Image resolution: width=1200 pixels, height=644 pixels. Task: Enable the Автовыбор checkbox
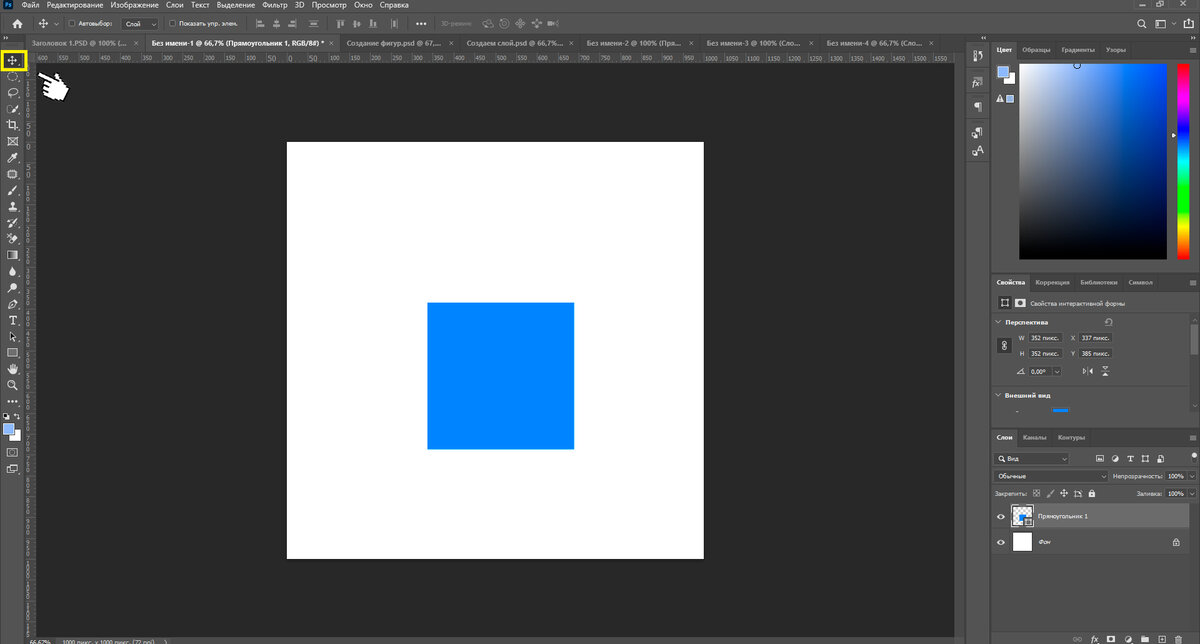pyautogui.click(x=71, y=23)
